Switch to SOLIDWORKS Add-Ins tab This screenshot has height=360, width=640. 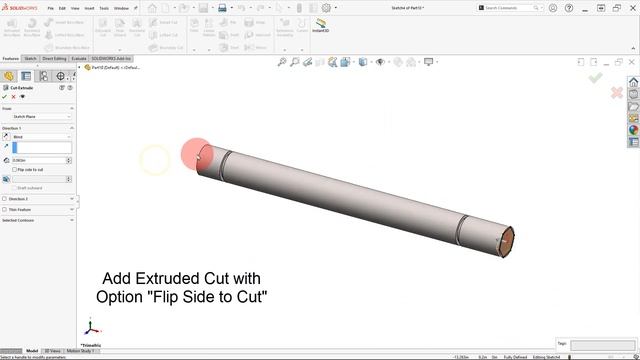click(x=111, y=59)
